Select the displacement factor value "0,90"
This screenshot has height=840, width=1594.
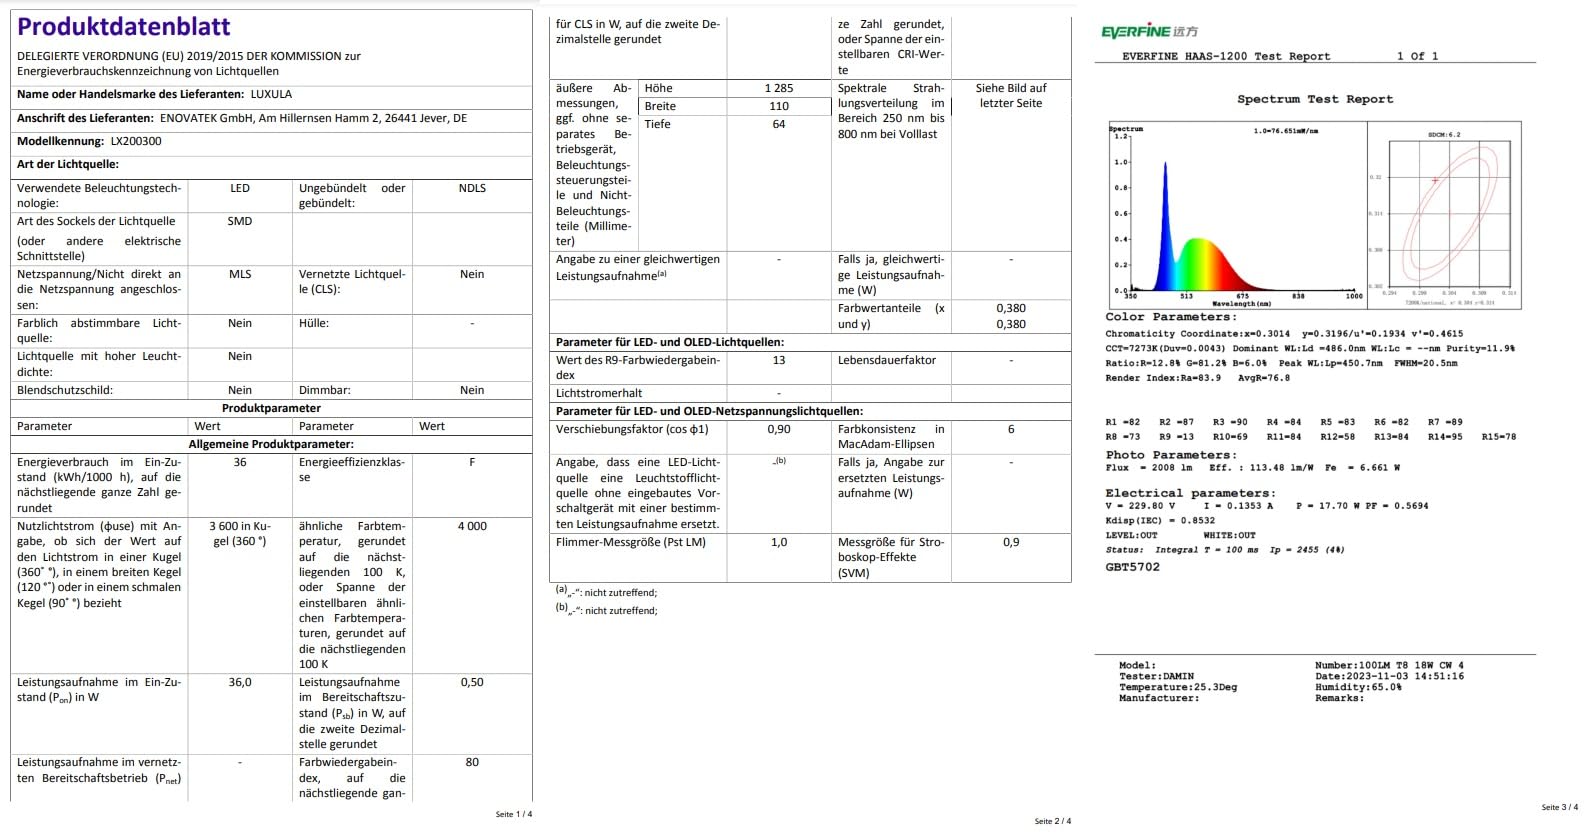point(779,429)
